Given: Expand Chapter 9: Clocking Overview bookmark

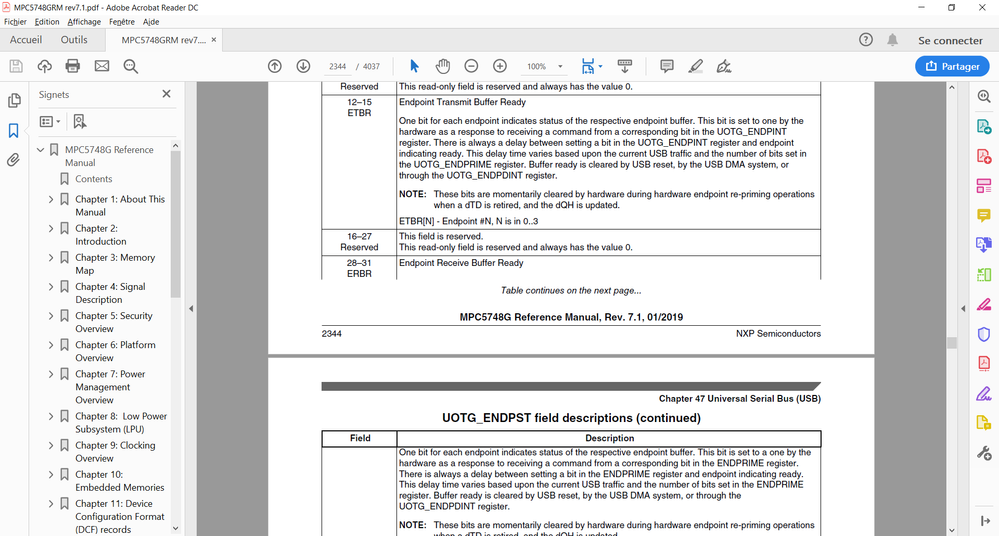Looking at the screenshot, I should point(51,445).
